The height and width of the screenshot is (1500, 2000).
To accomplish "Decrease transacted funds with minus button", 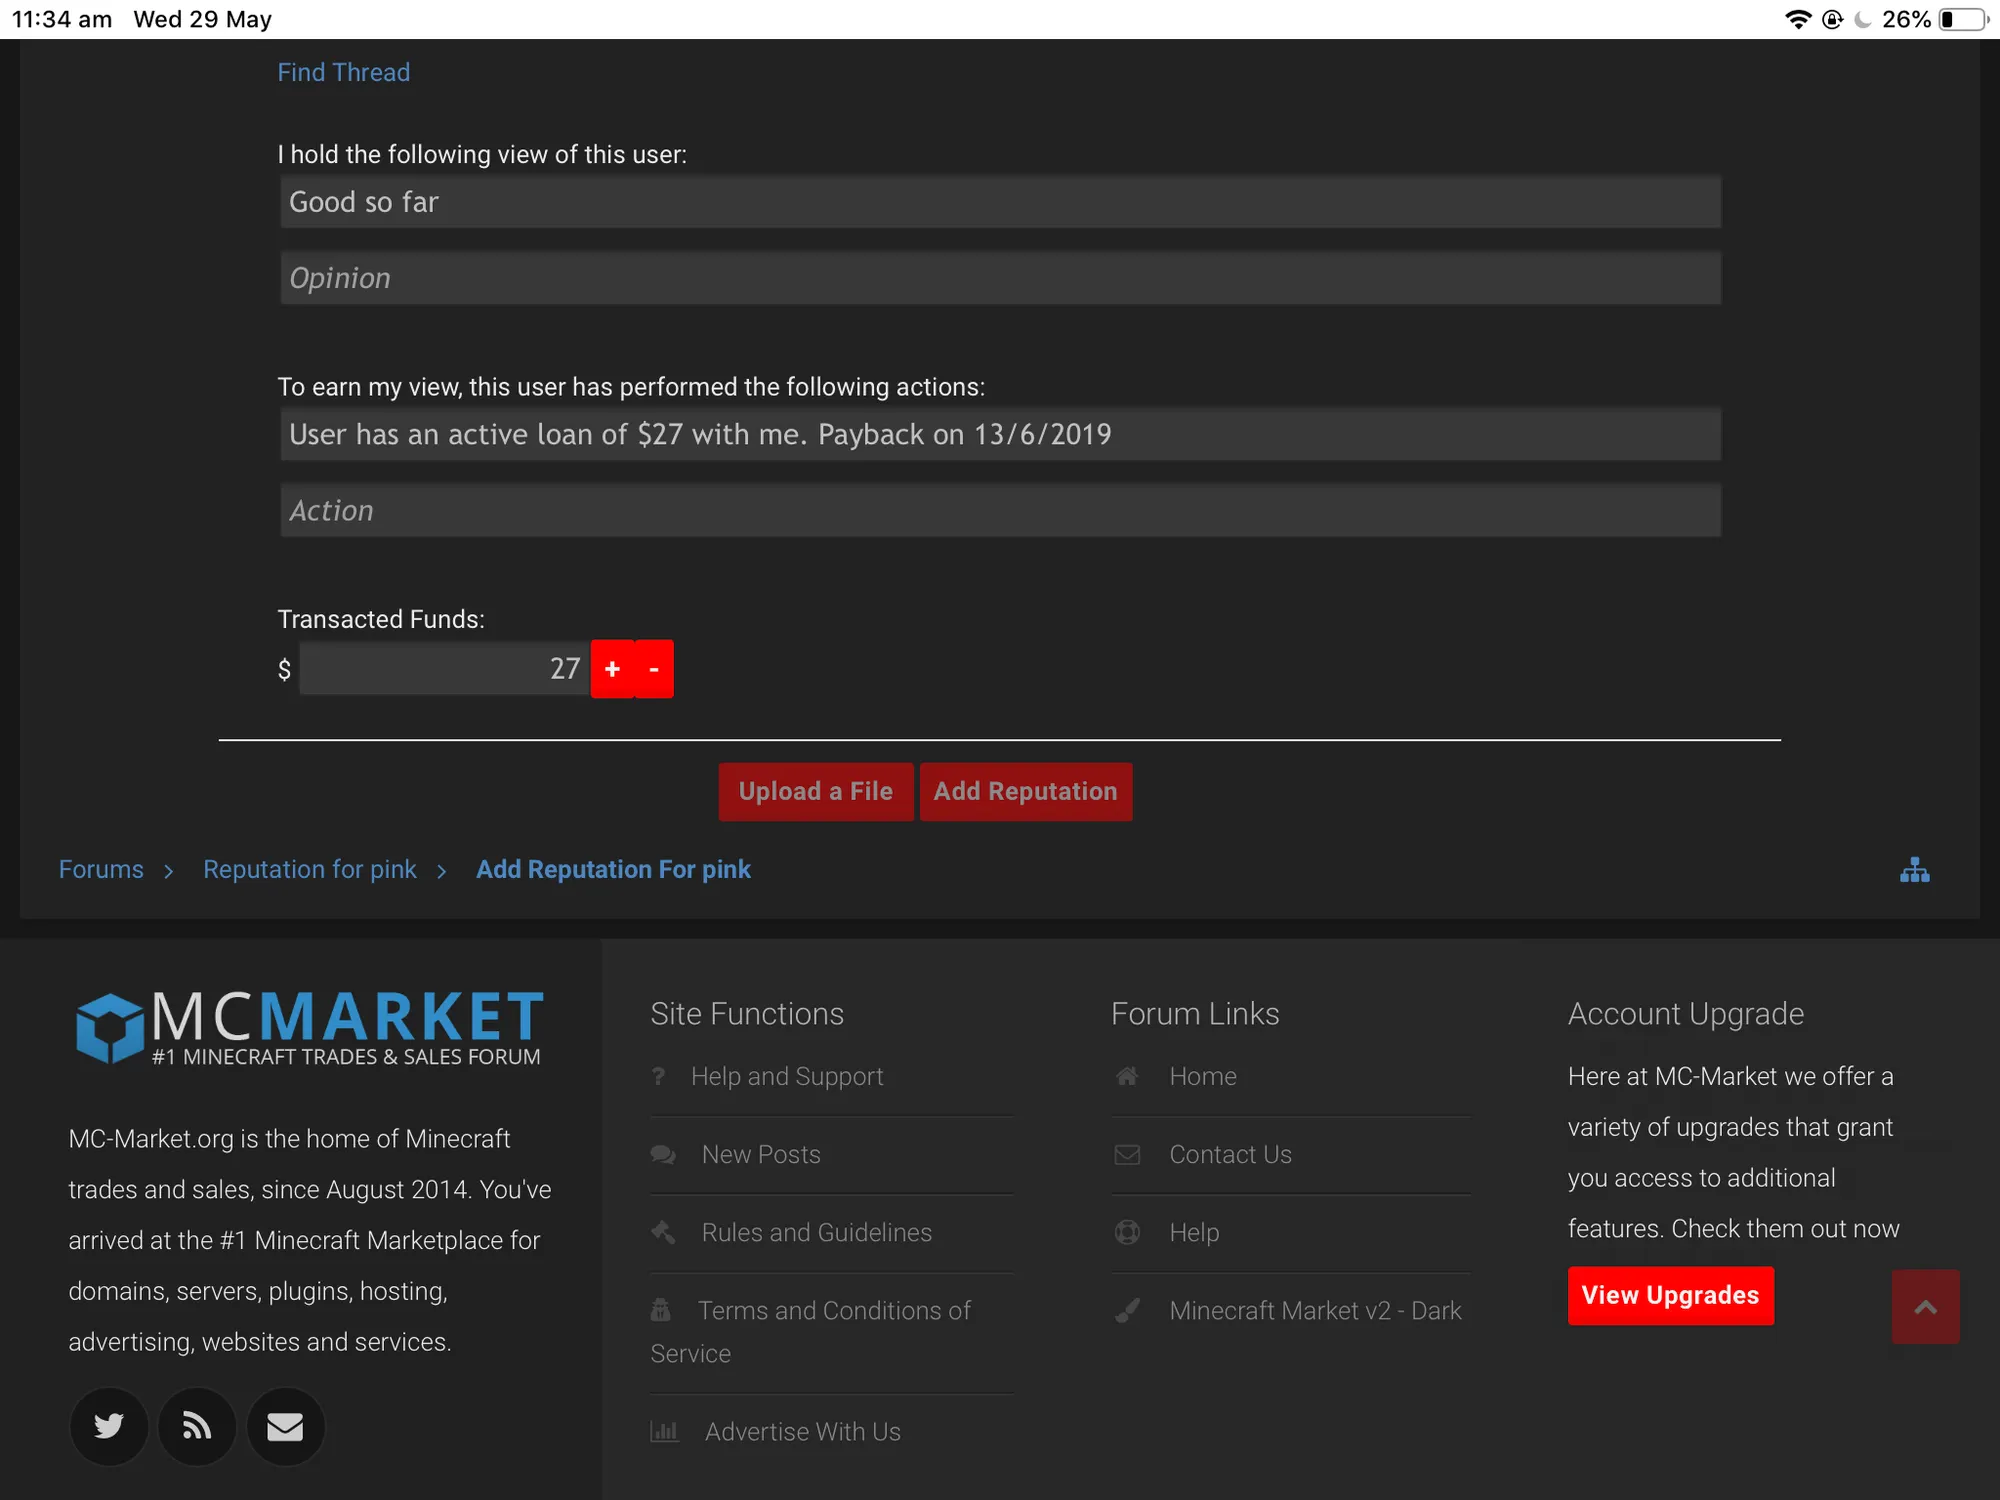I will (x=654, y=669).
